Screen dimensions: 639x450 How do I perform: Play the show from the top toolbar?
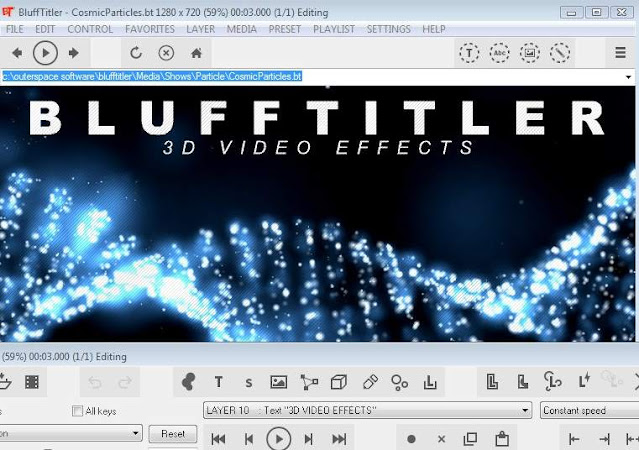point(45,53)
